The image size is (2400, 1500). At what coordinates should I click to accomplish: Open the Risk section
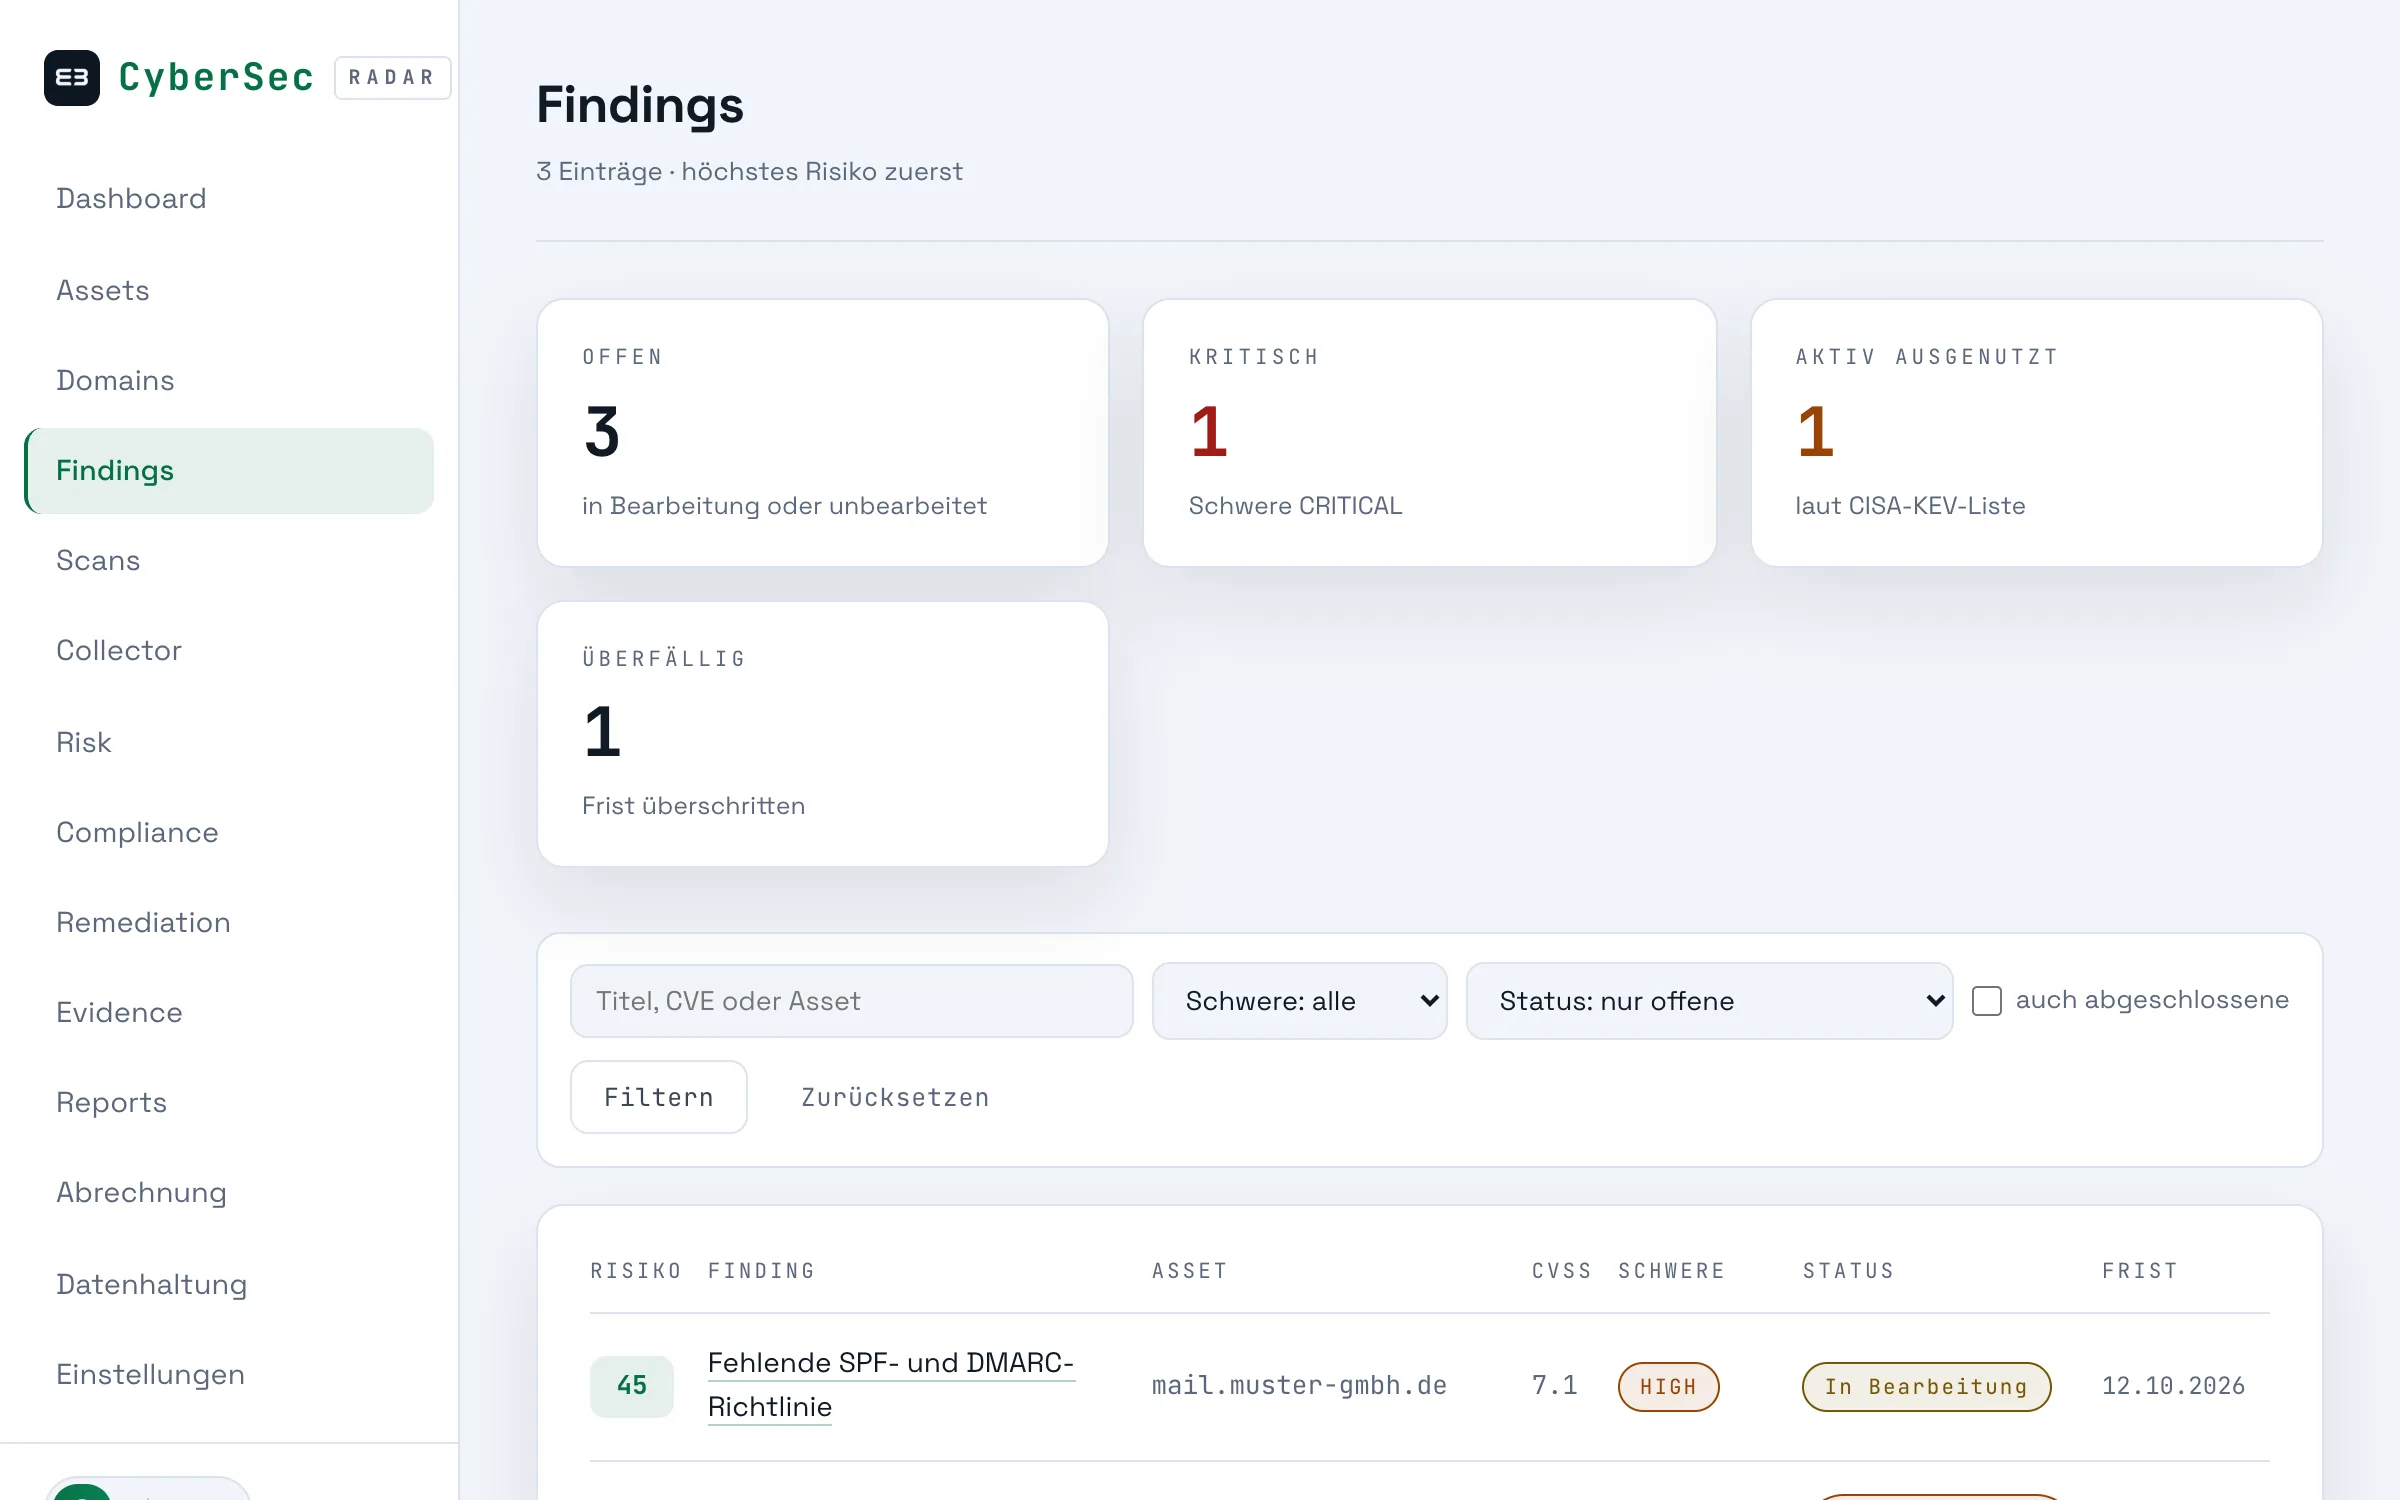84,742
